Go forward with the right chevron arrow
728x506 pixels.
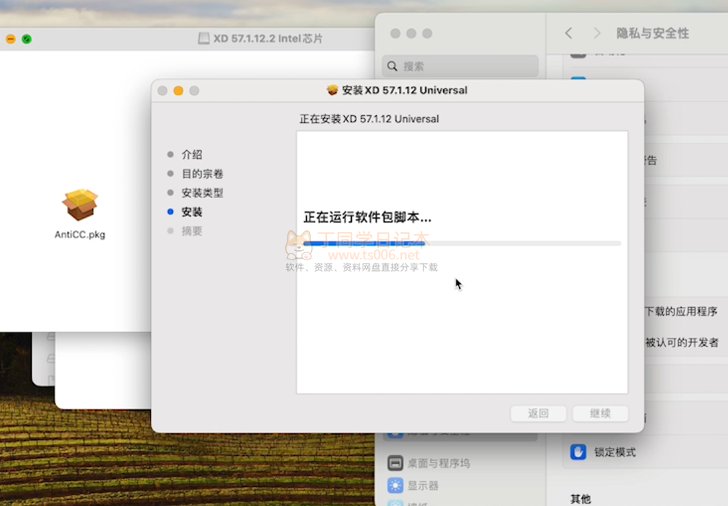(x=597, y=33)
